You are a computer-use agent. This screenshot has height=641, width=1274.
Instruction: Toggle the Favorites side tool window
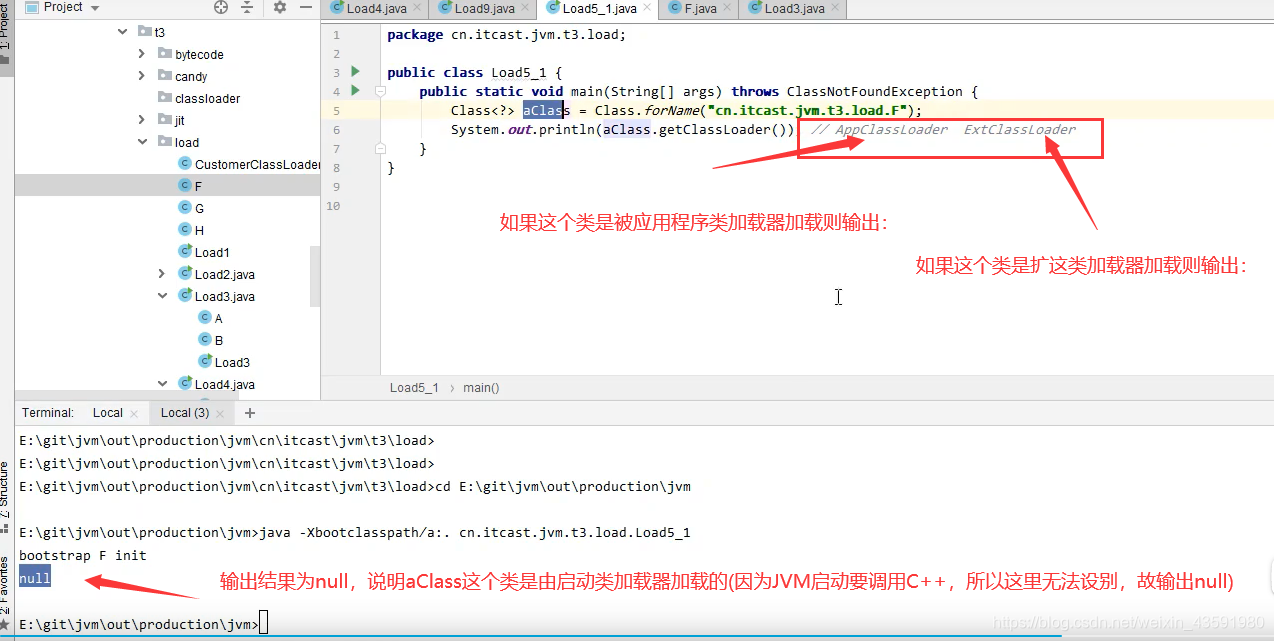click(x=6, y=594)
